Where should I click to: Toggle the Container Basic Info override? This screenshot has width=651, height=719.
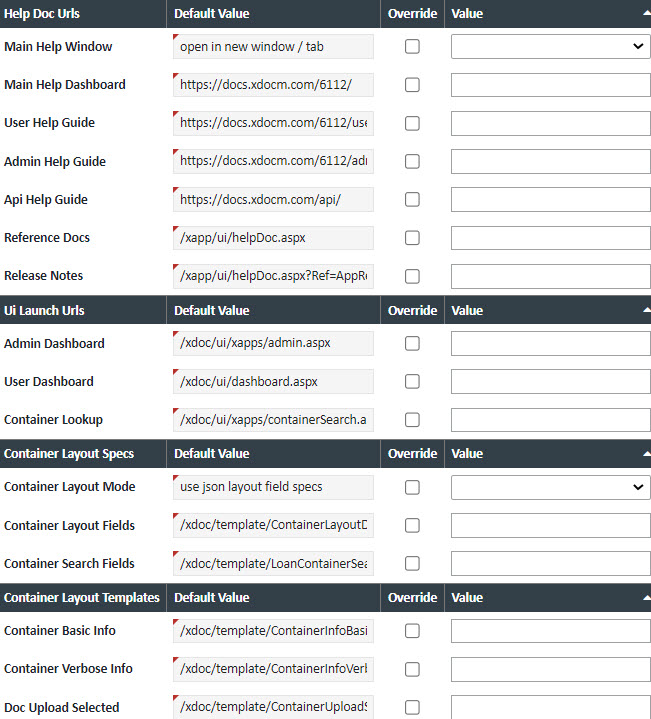click(x=412, y=631)
